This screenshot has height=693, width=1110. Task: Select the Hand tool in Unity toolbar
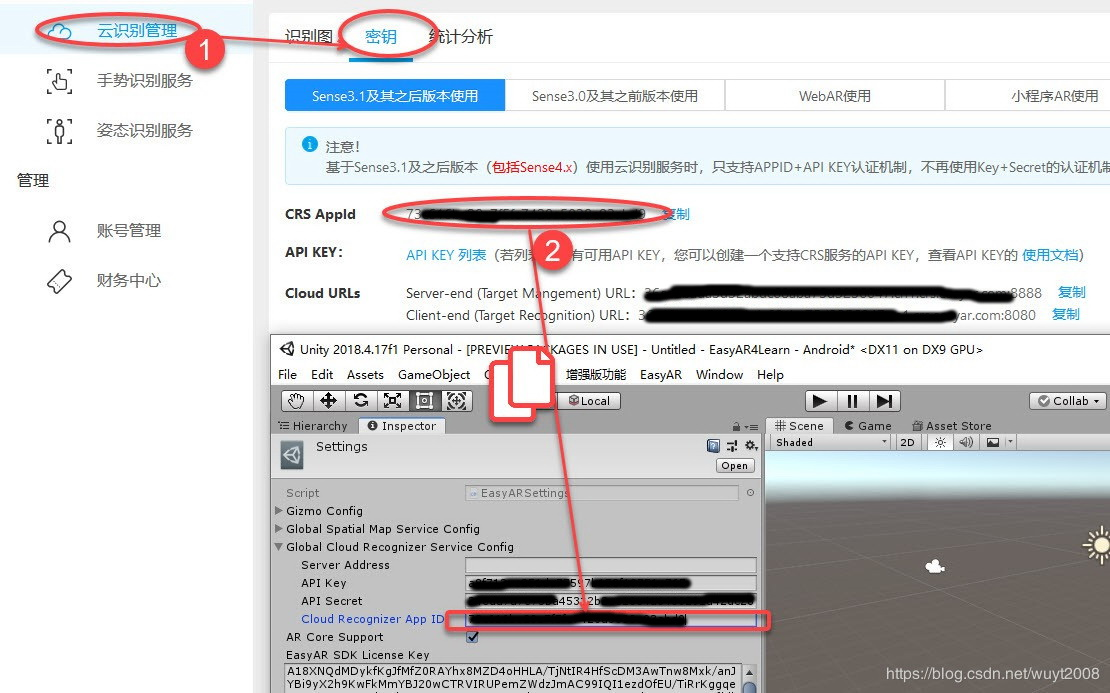(x=296, y=401)
